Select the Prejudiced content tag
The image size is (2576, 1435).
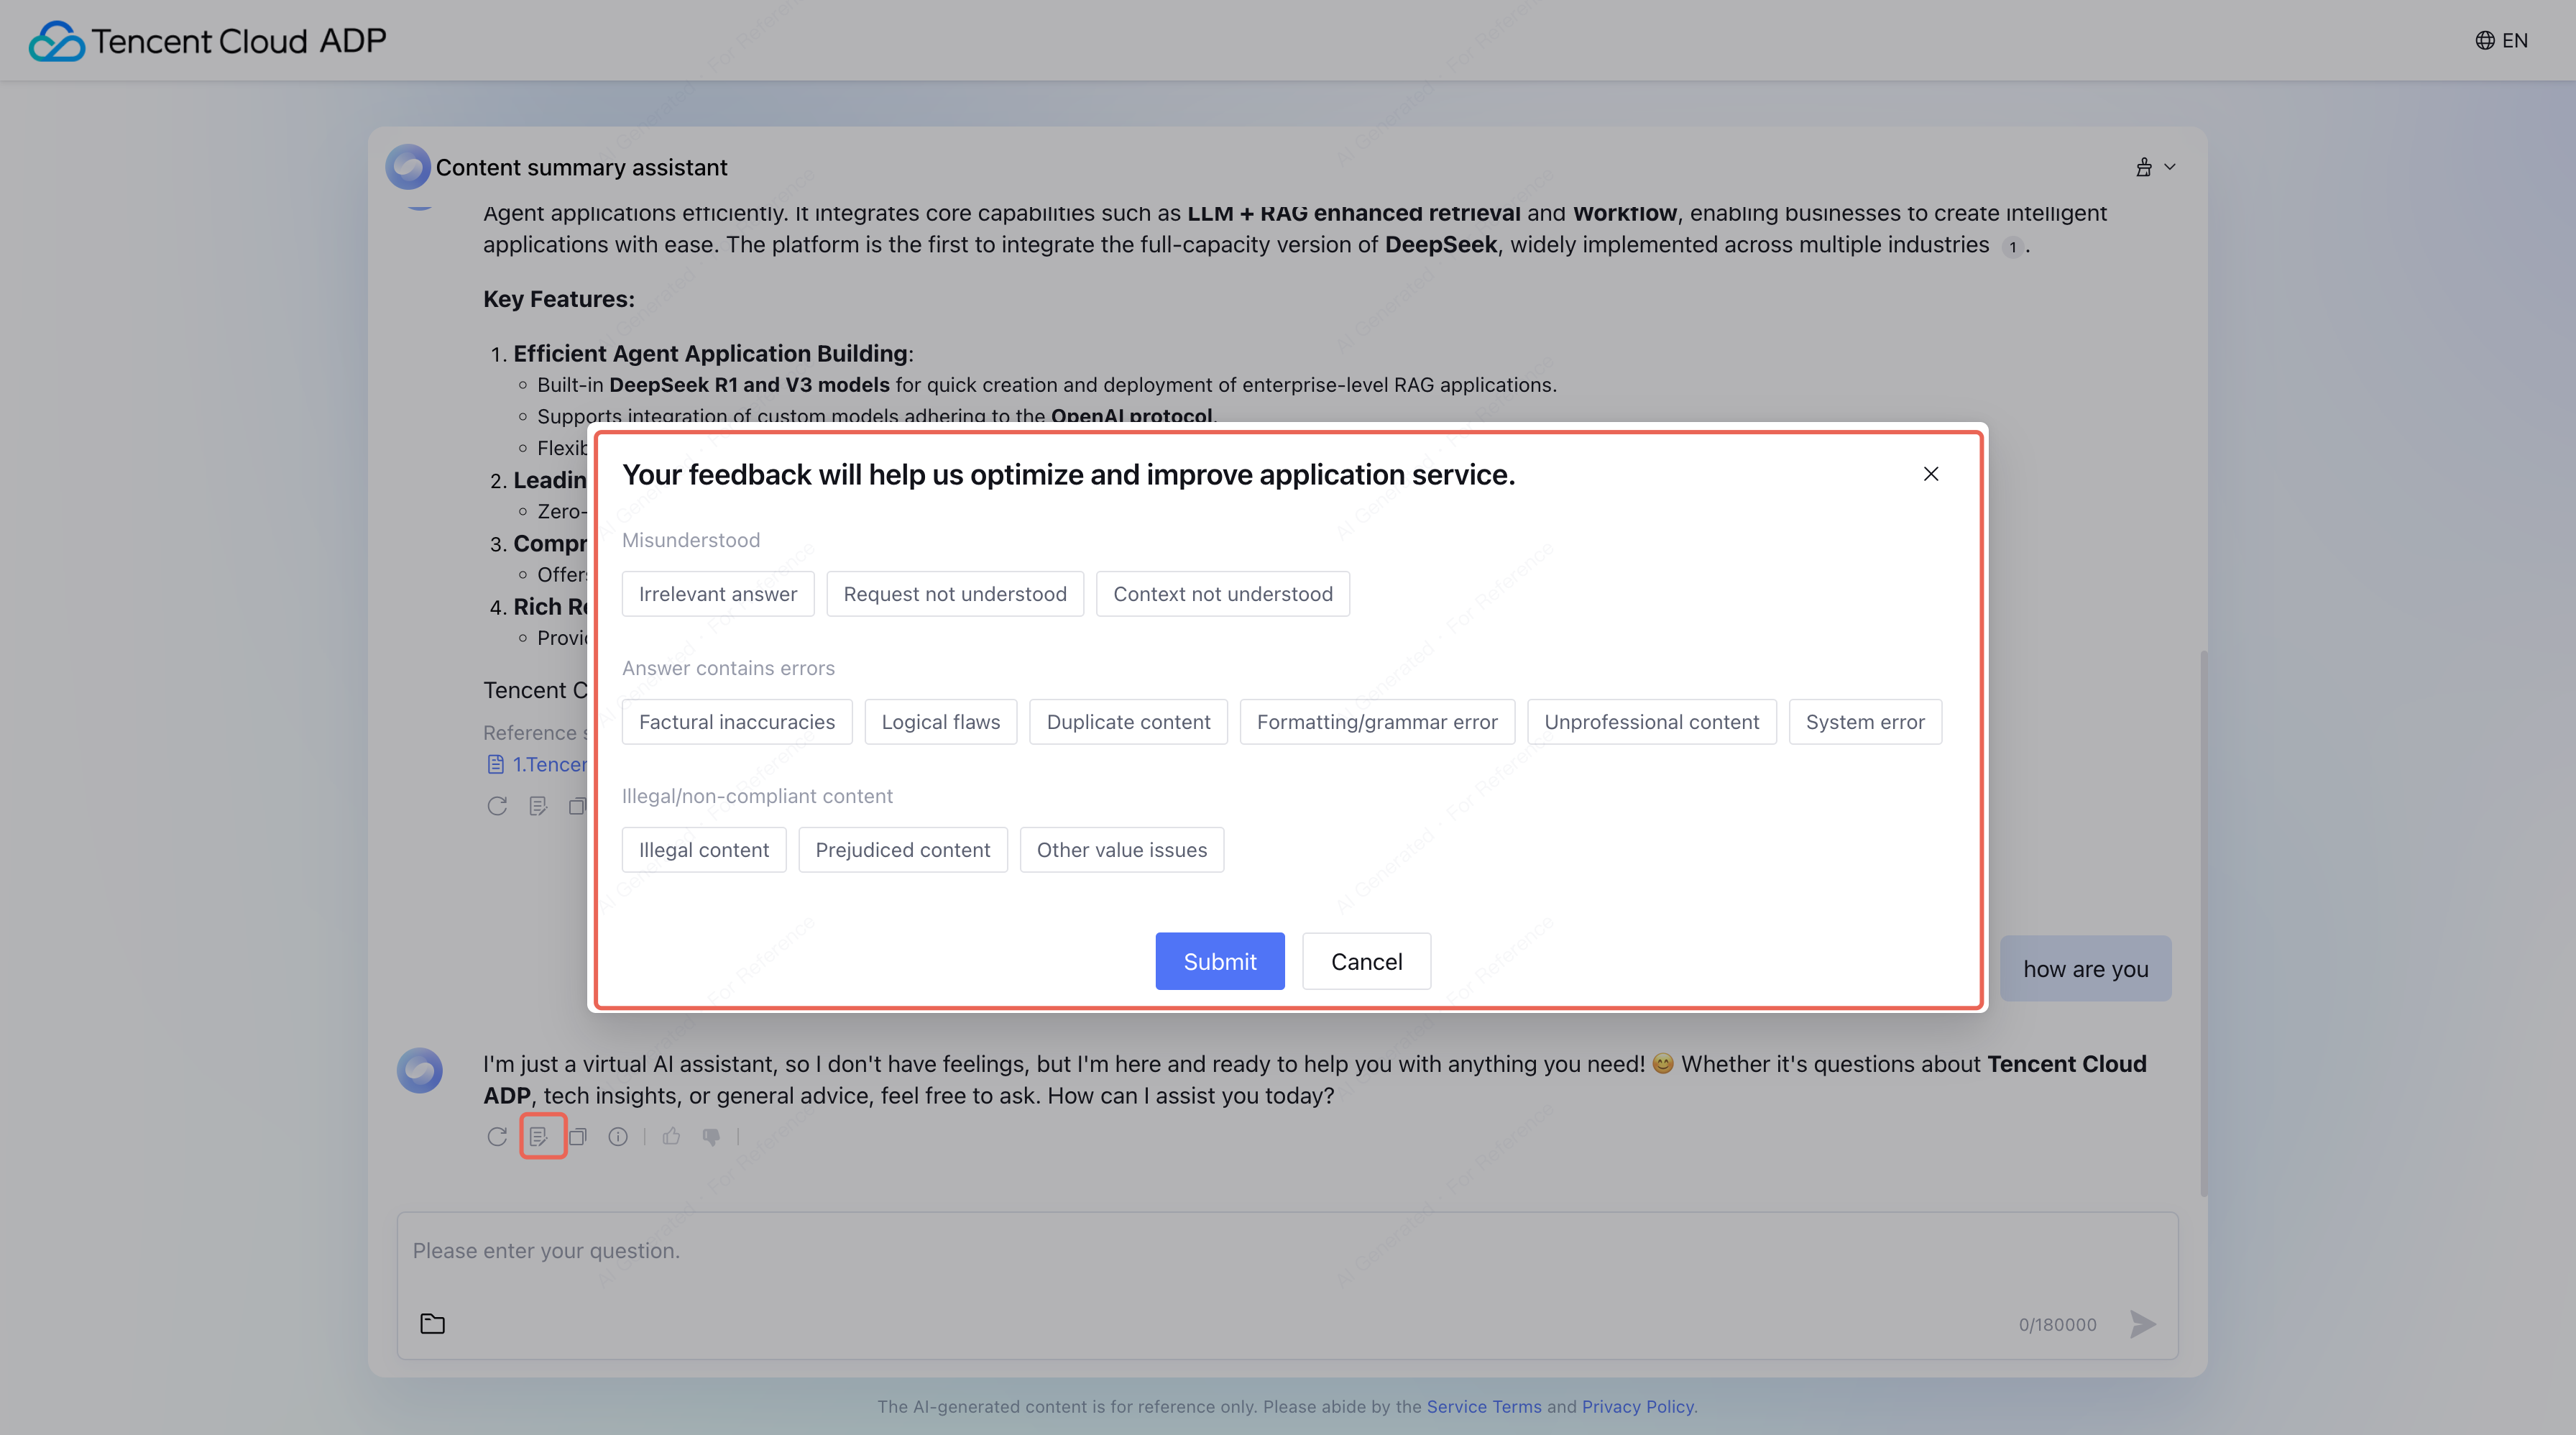902,850
